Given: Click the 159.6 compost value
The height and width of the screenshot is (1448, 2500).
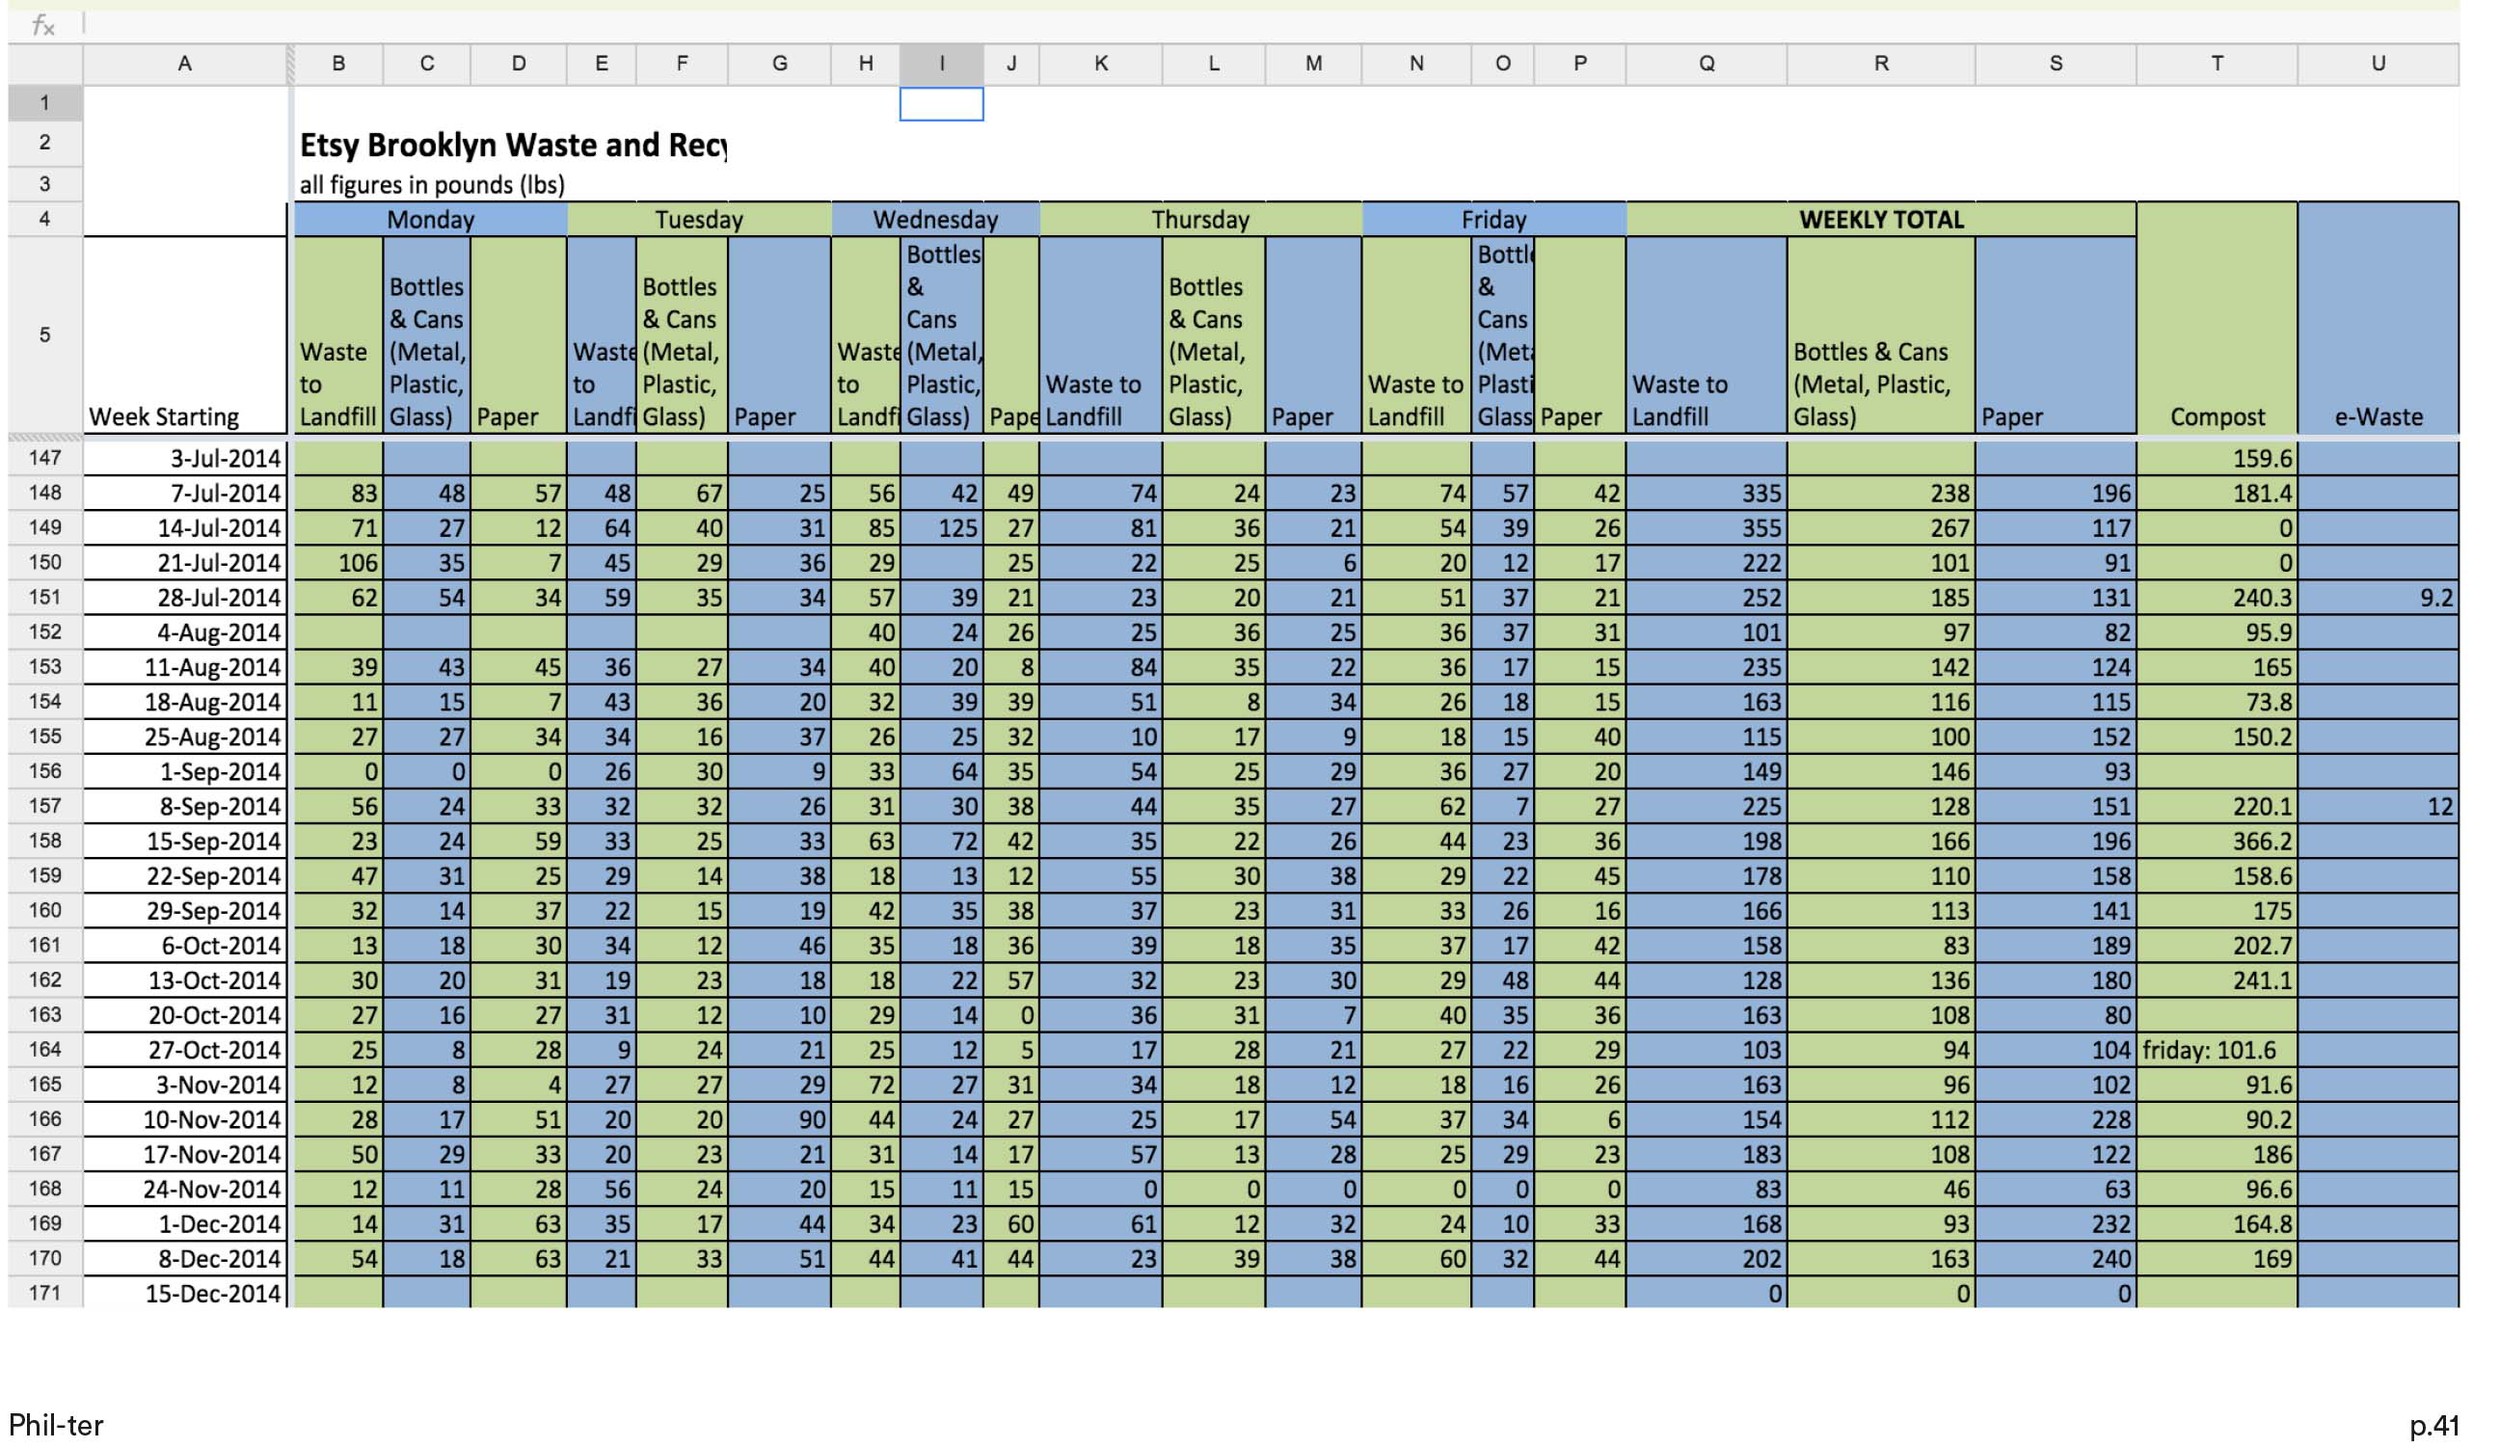Looking at the screenshot, I should pos(2216,458).
